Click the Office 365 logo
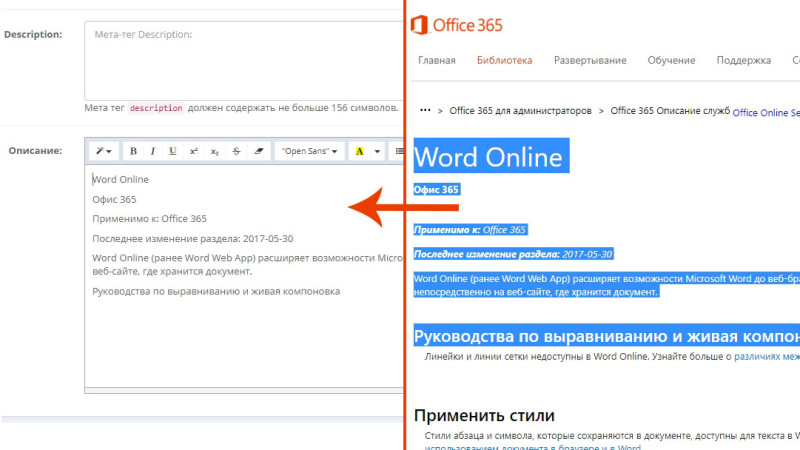The image size is (800, 450). [x=457, y=24]
